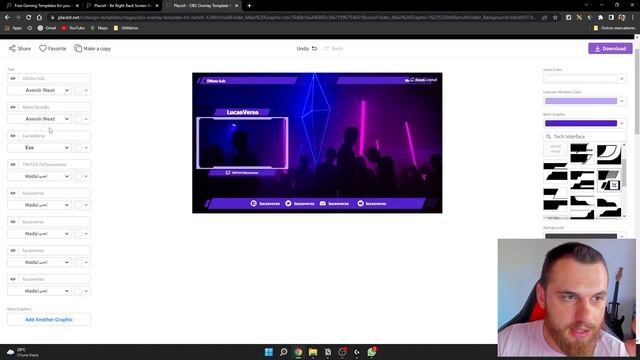The width and height of the screenshot is (640, 360).
Task: Search graphics in 'Tech Interface' field
Action: point(585,136)
